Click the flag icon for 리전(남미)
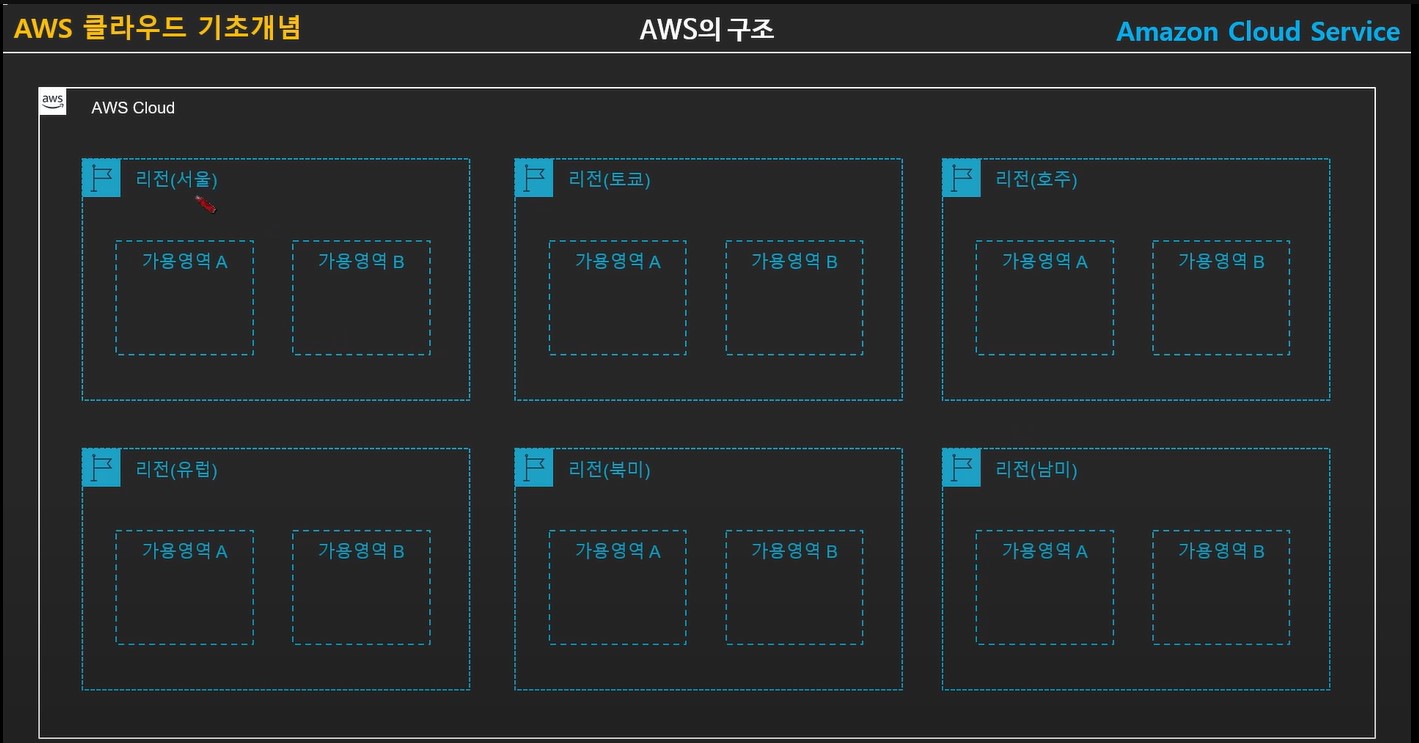 (x=961, y=467)
